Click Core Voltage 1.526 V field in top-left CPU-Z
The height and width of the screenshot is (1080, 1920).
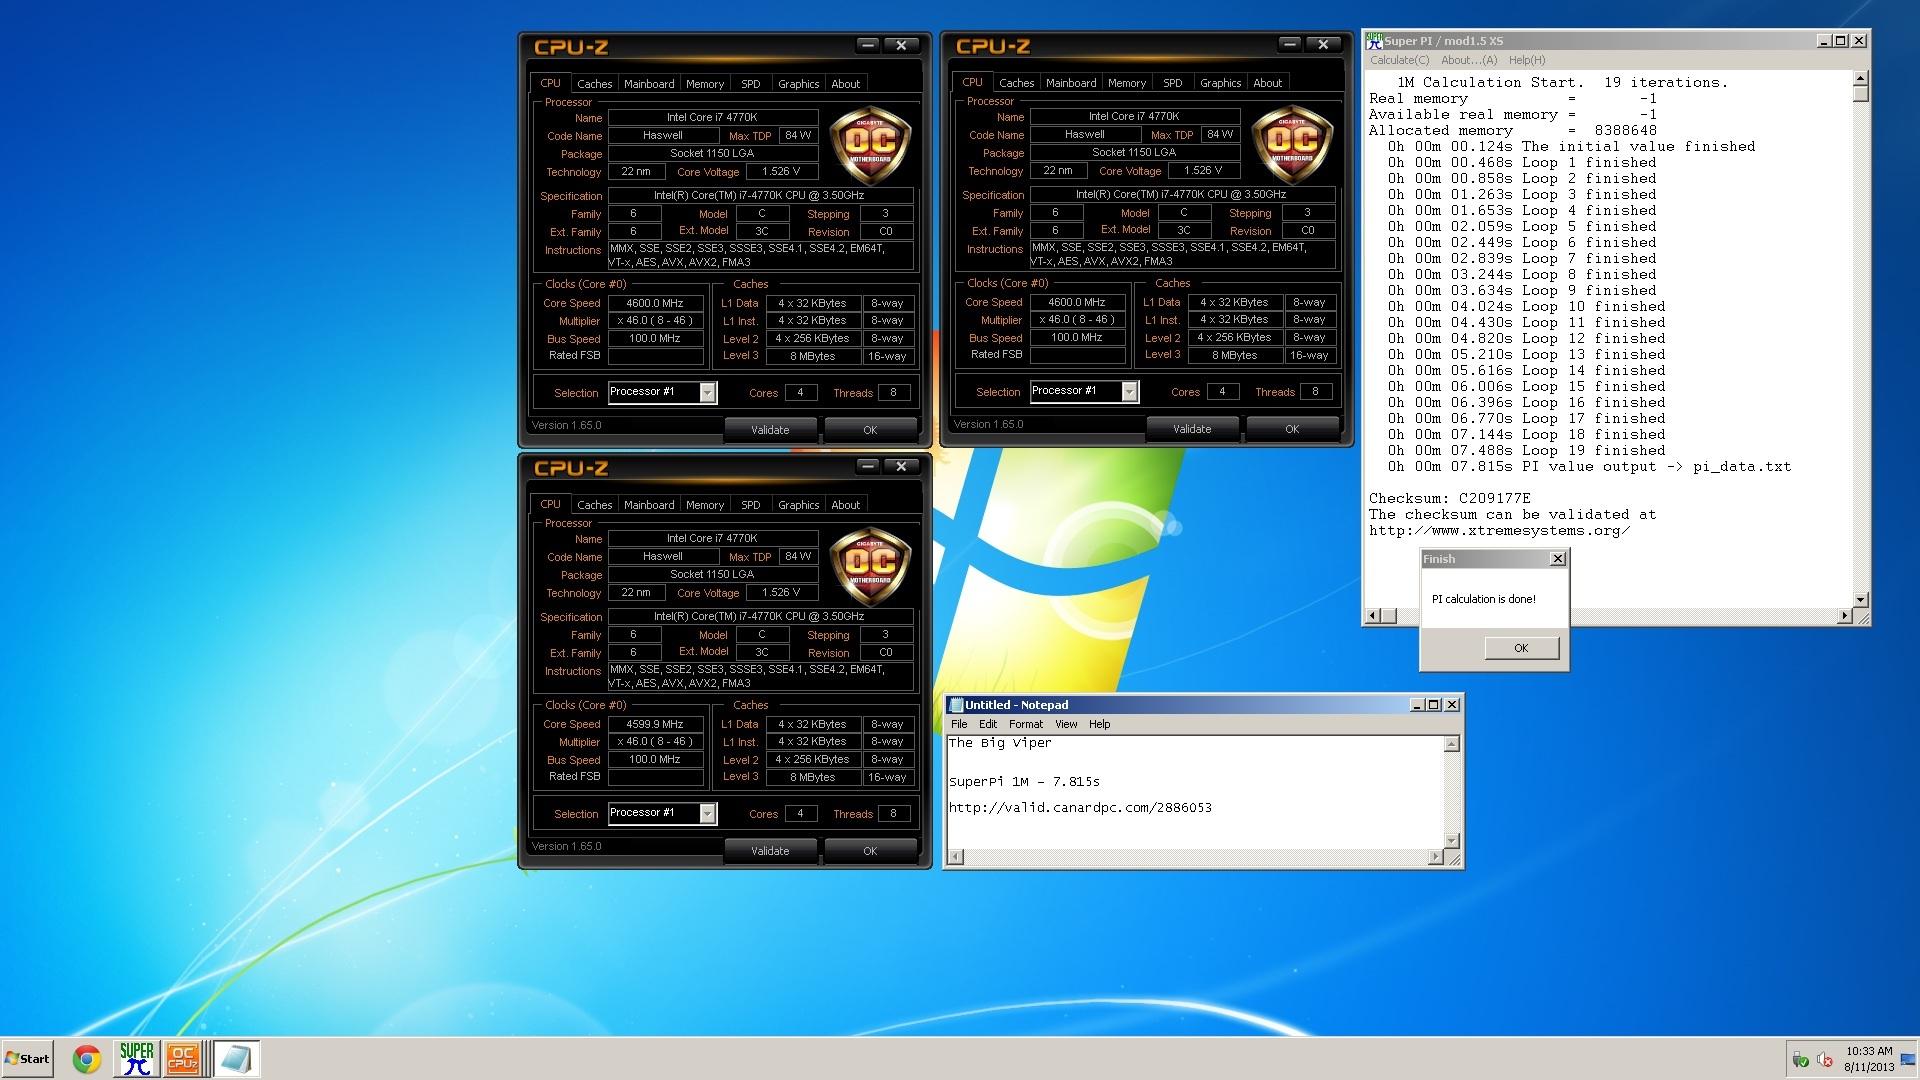[781, 171]
